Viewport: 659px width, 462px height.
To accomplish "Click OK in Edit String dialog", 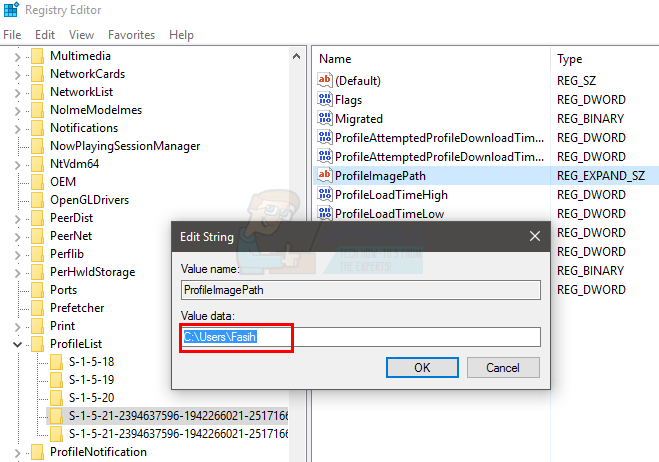I will [x=422, y=367].
